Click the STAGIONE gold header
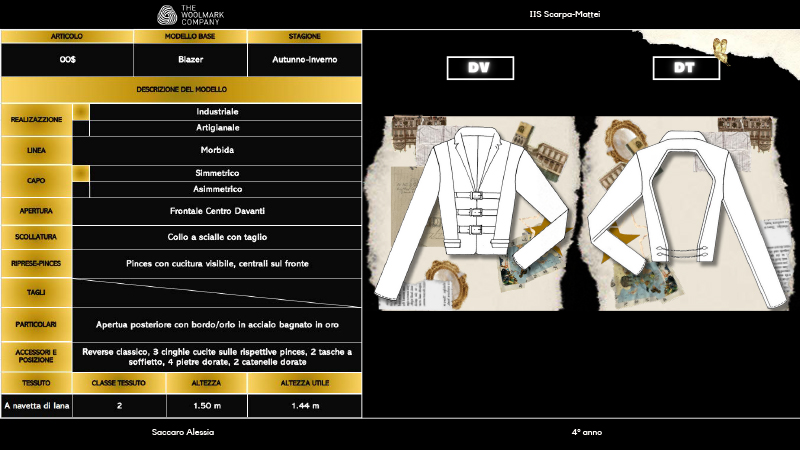This screenshot has height=450, width=800. [303, 36]
